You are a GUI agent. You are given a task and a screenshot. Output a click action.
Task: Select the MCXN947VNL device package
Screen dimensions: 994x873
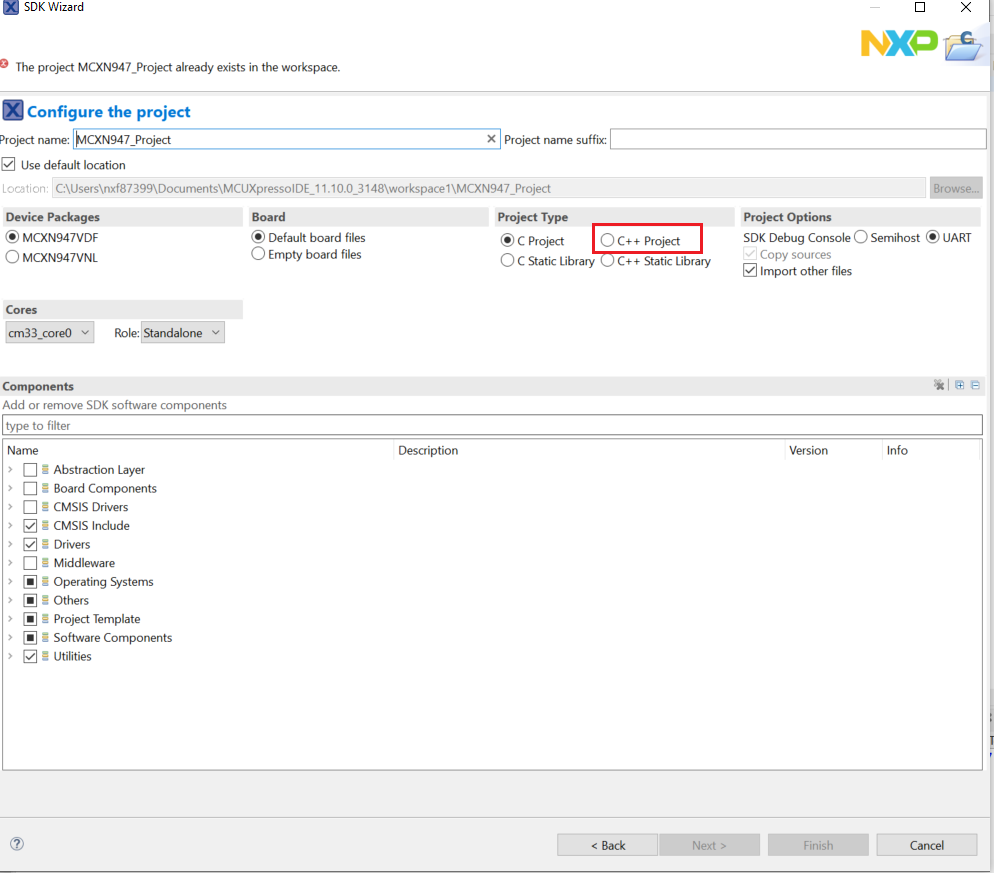tap(12, 257)
